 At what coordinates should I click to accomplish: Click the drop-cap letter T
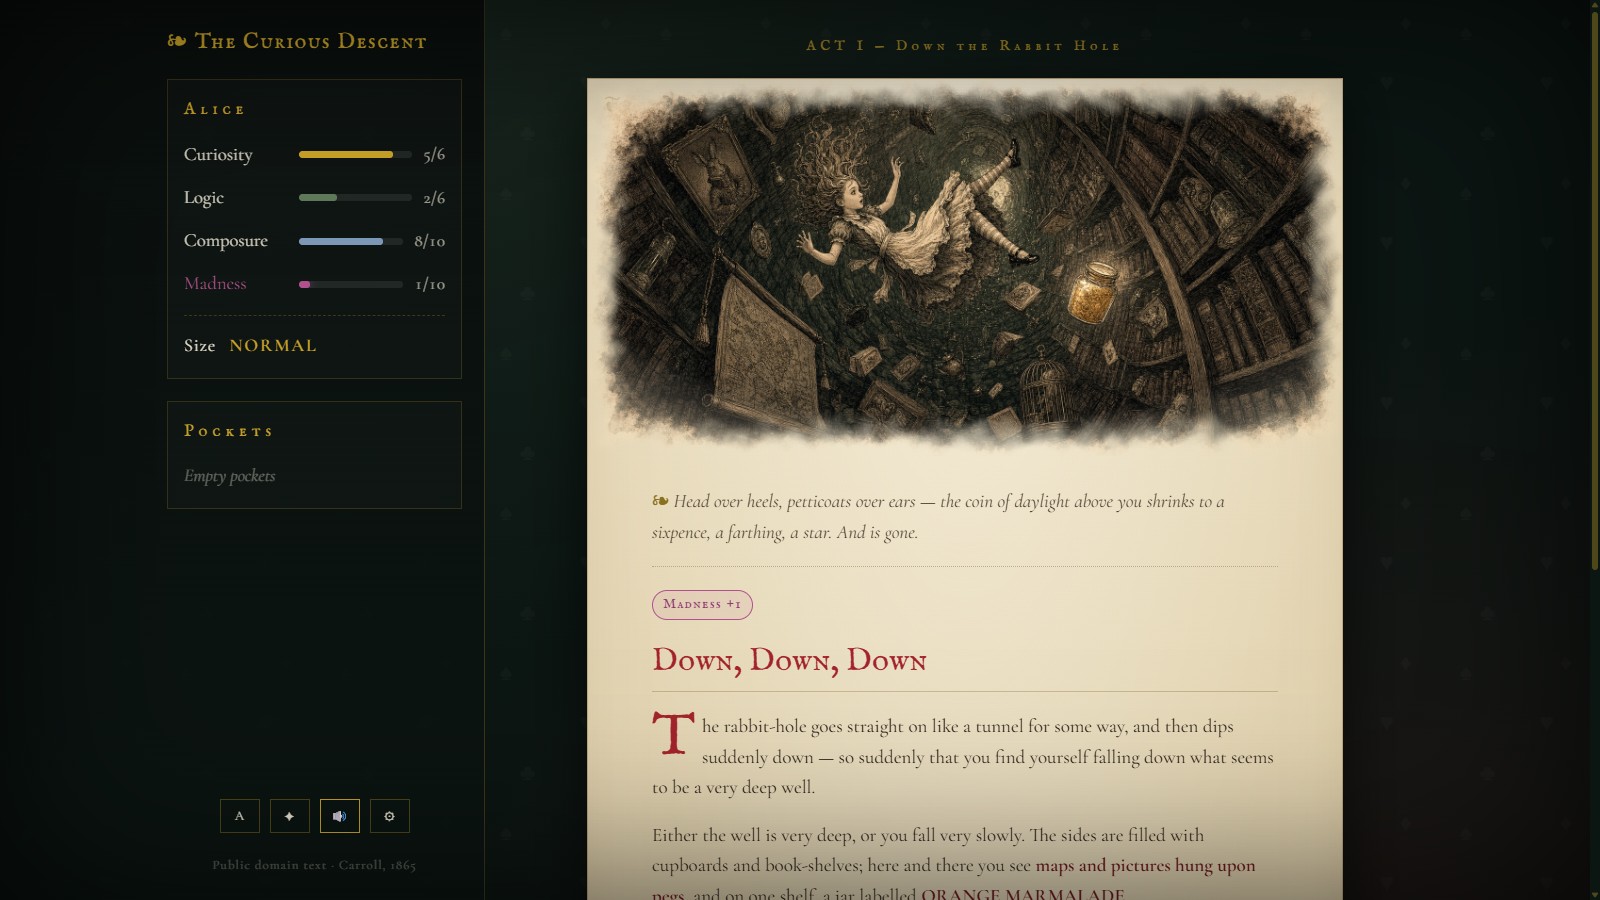674,735
